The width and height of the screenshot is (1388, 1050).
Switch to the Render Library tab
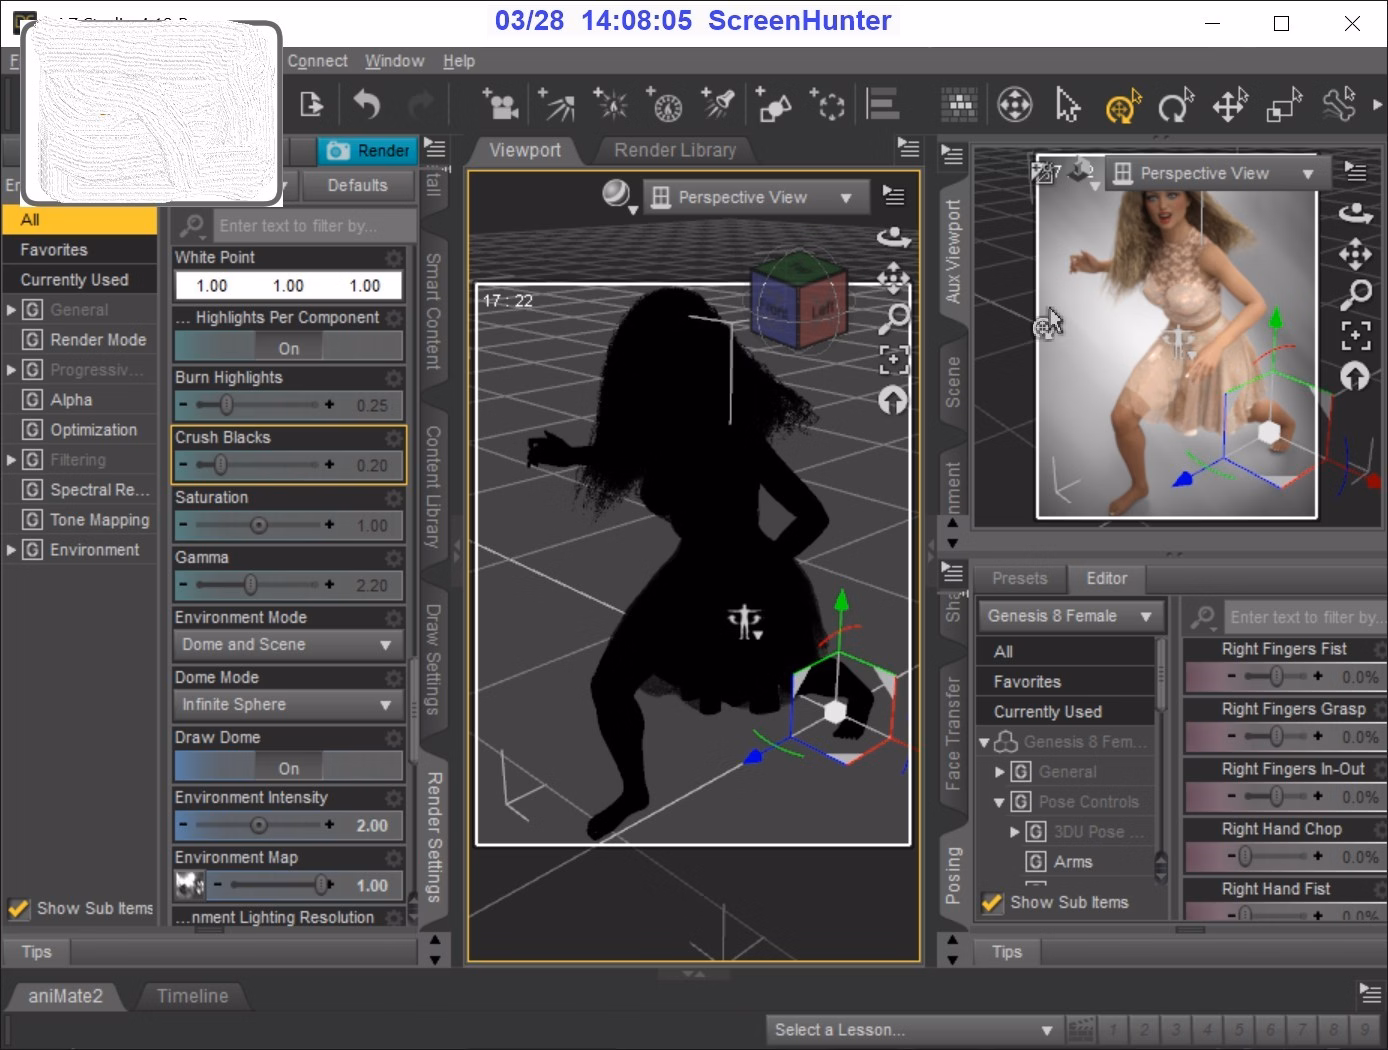[x=675, y=150]
